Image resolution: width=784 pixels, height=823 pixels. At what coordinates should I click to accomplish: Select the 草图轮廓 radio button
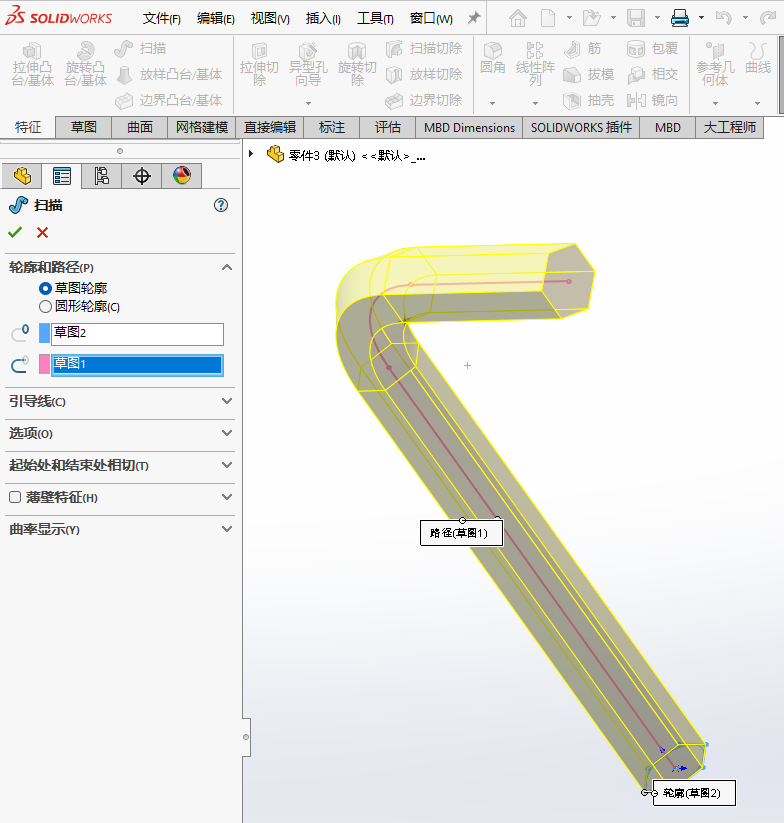[45, 288]
